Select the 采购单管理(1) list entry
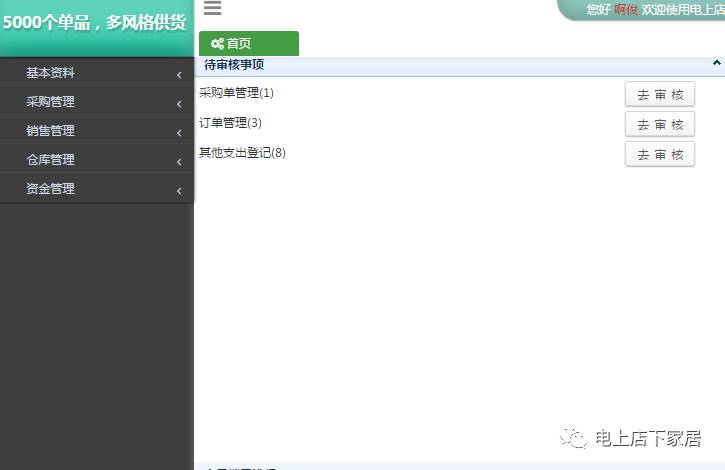Viewport: 725px width, 470px height. (236, 93)
